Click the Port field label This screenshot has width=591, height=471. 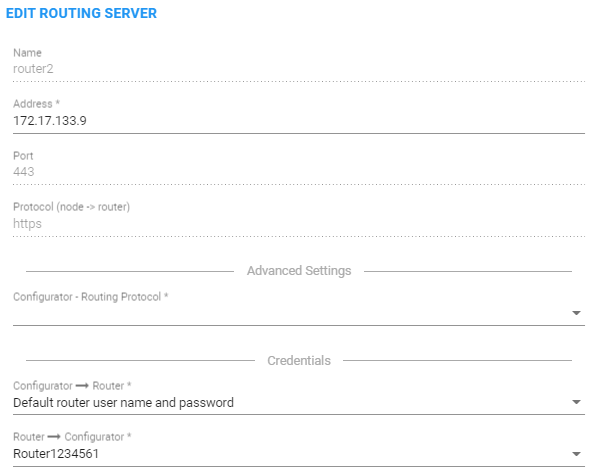23,156
